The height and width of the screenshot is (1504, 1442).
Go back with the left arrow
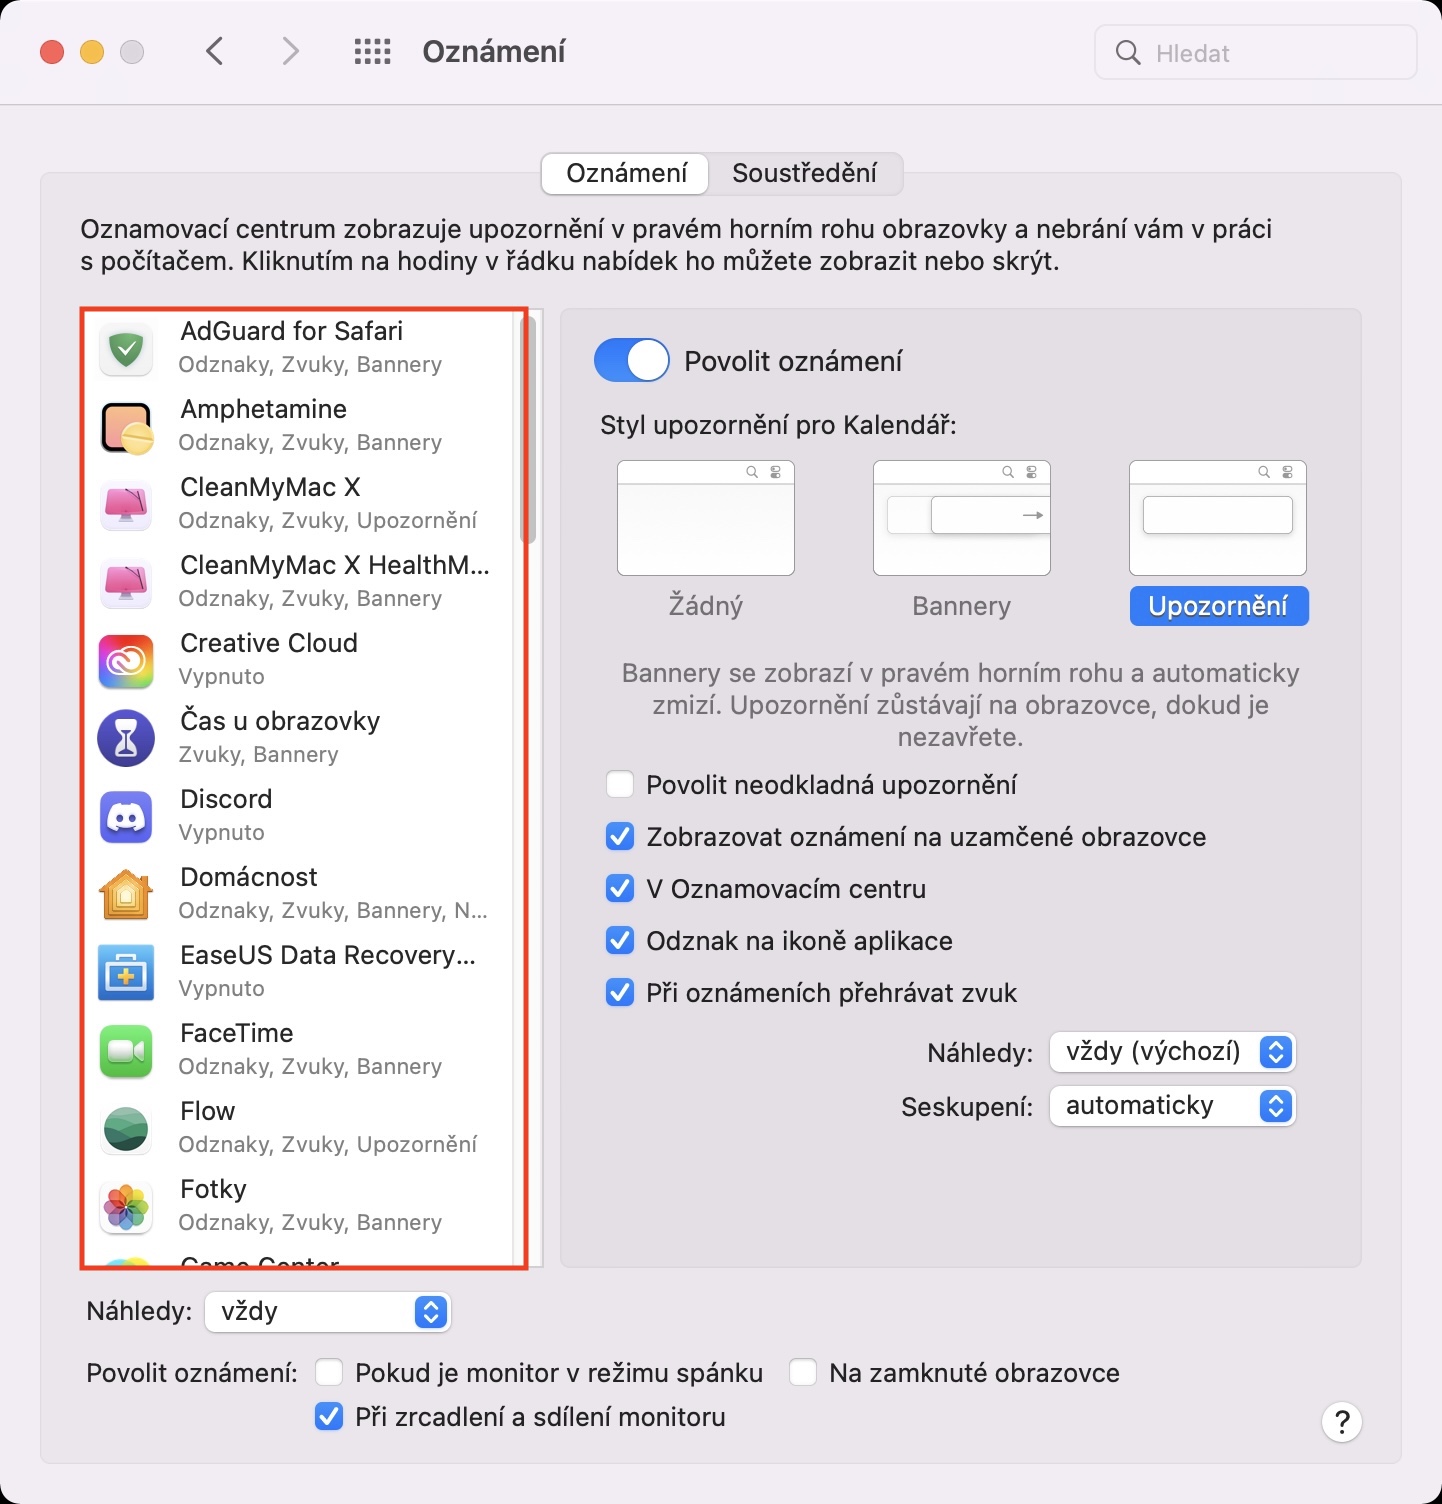[x=214, y=51]
